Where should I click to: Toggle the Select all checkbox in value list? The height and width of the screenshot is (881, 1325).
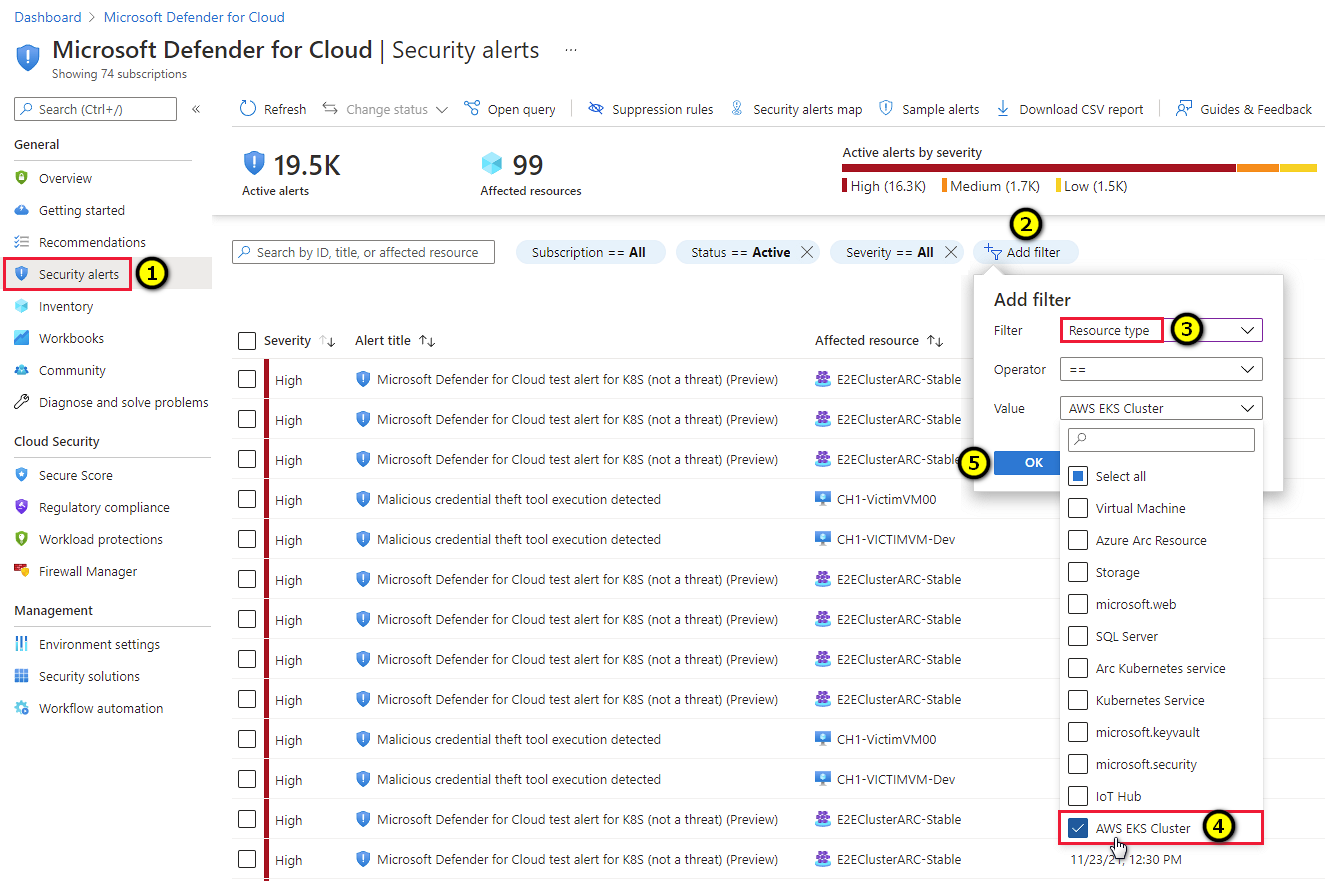click(1077, 476)
